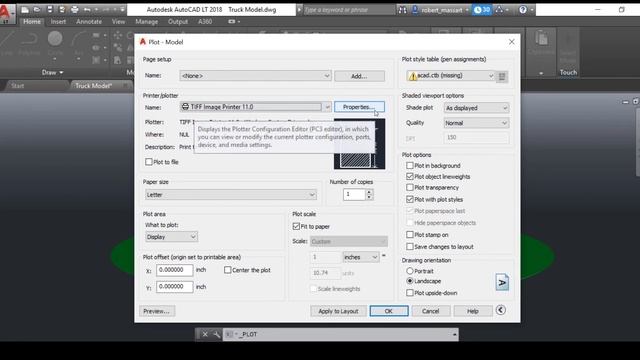Click the viewport minimize icon

point(625,102)
